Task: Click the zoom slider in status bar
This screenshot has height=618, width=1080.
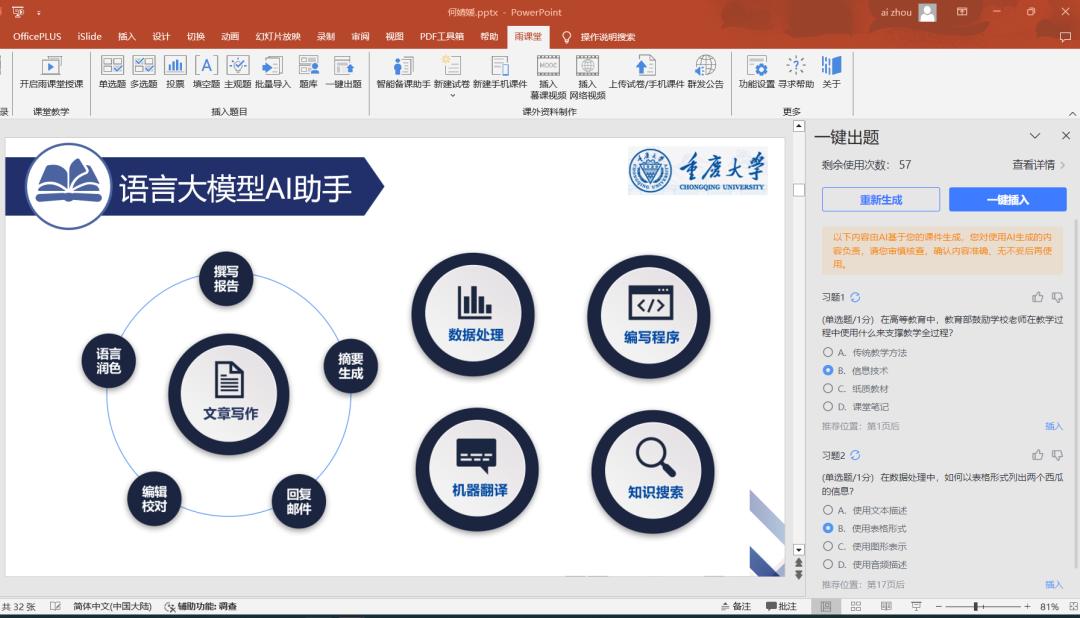Action: click(x=976, y=607)
